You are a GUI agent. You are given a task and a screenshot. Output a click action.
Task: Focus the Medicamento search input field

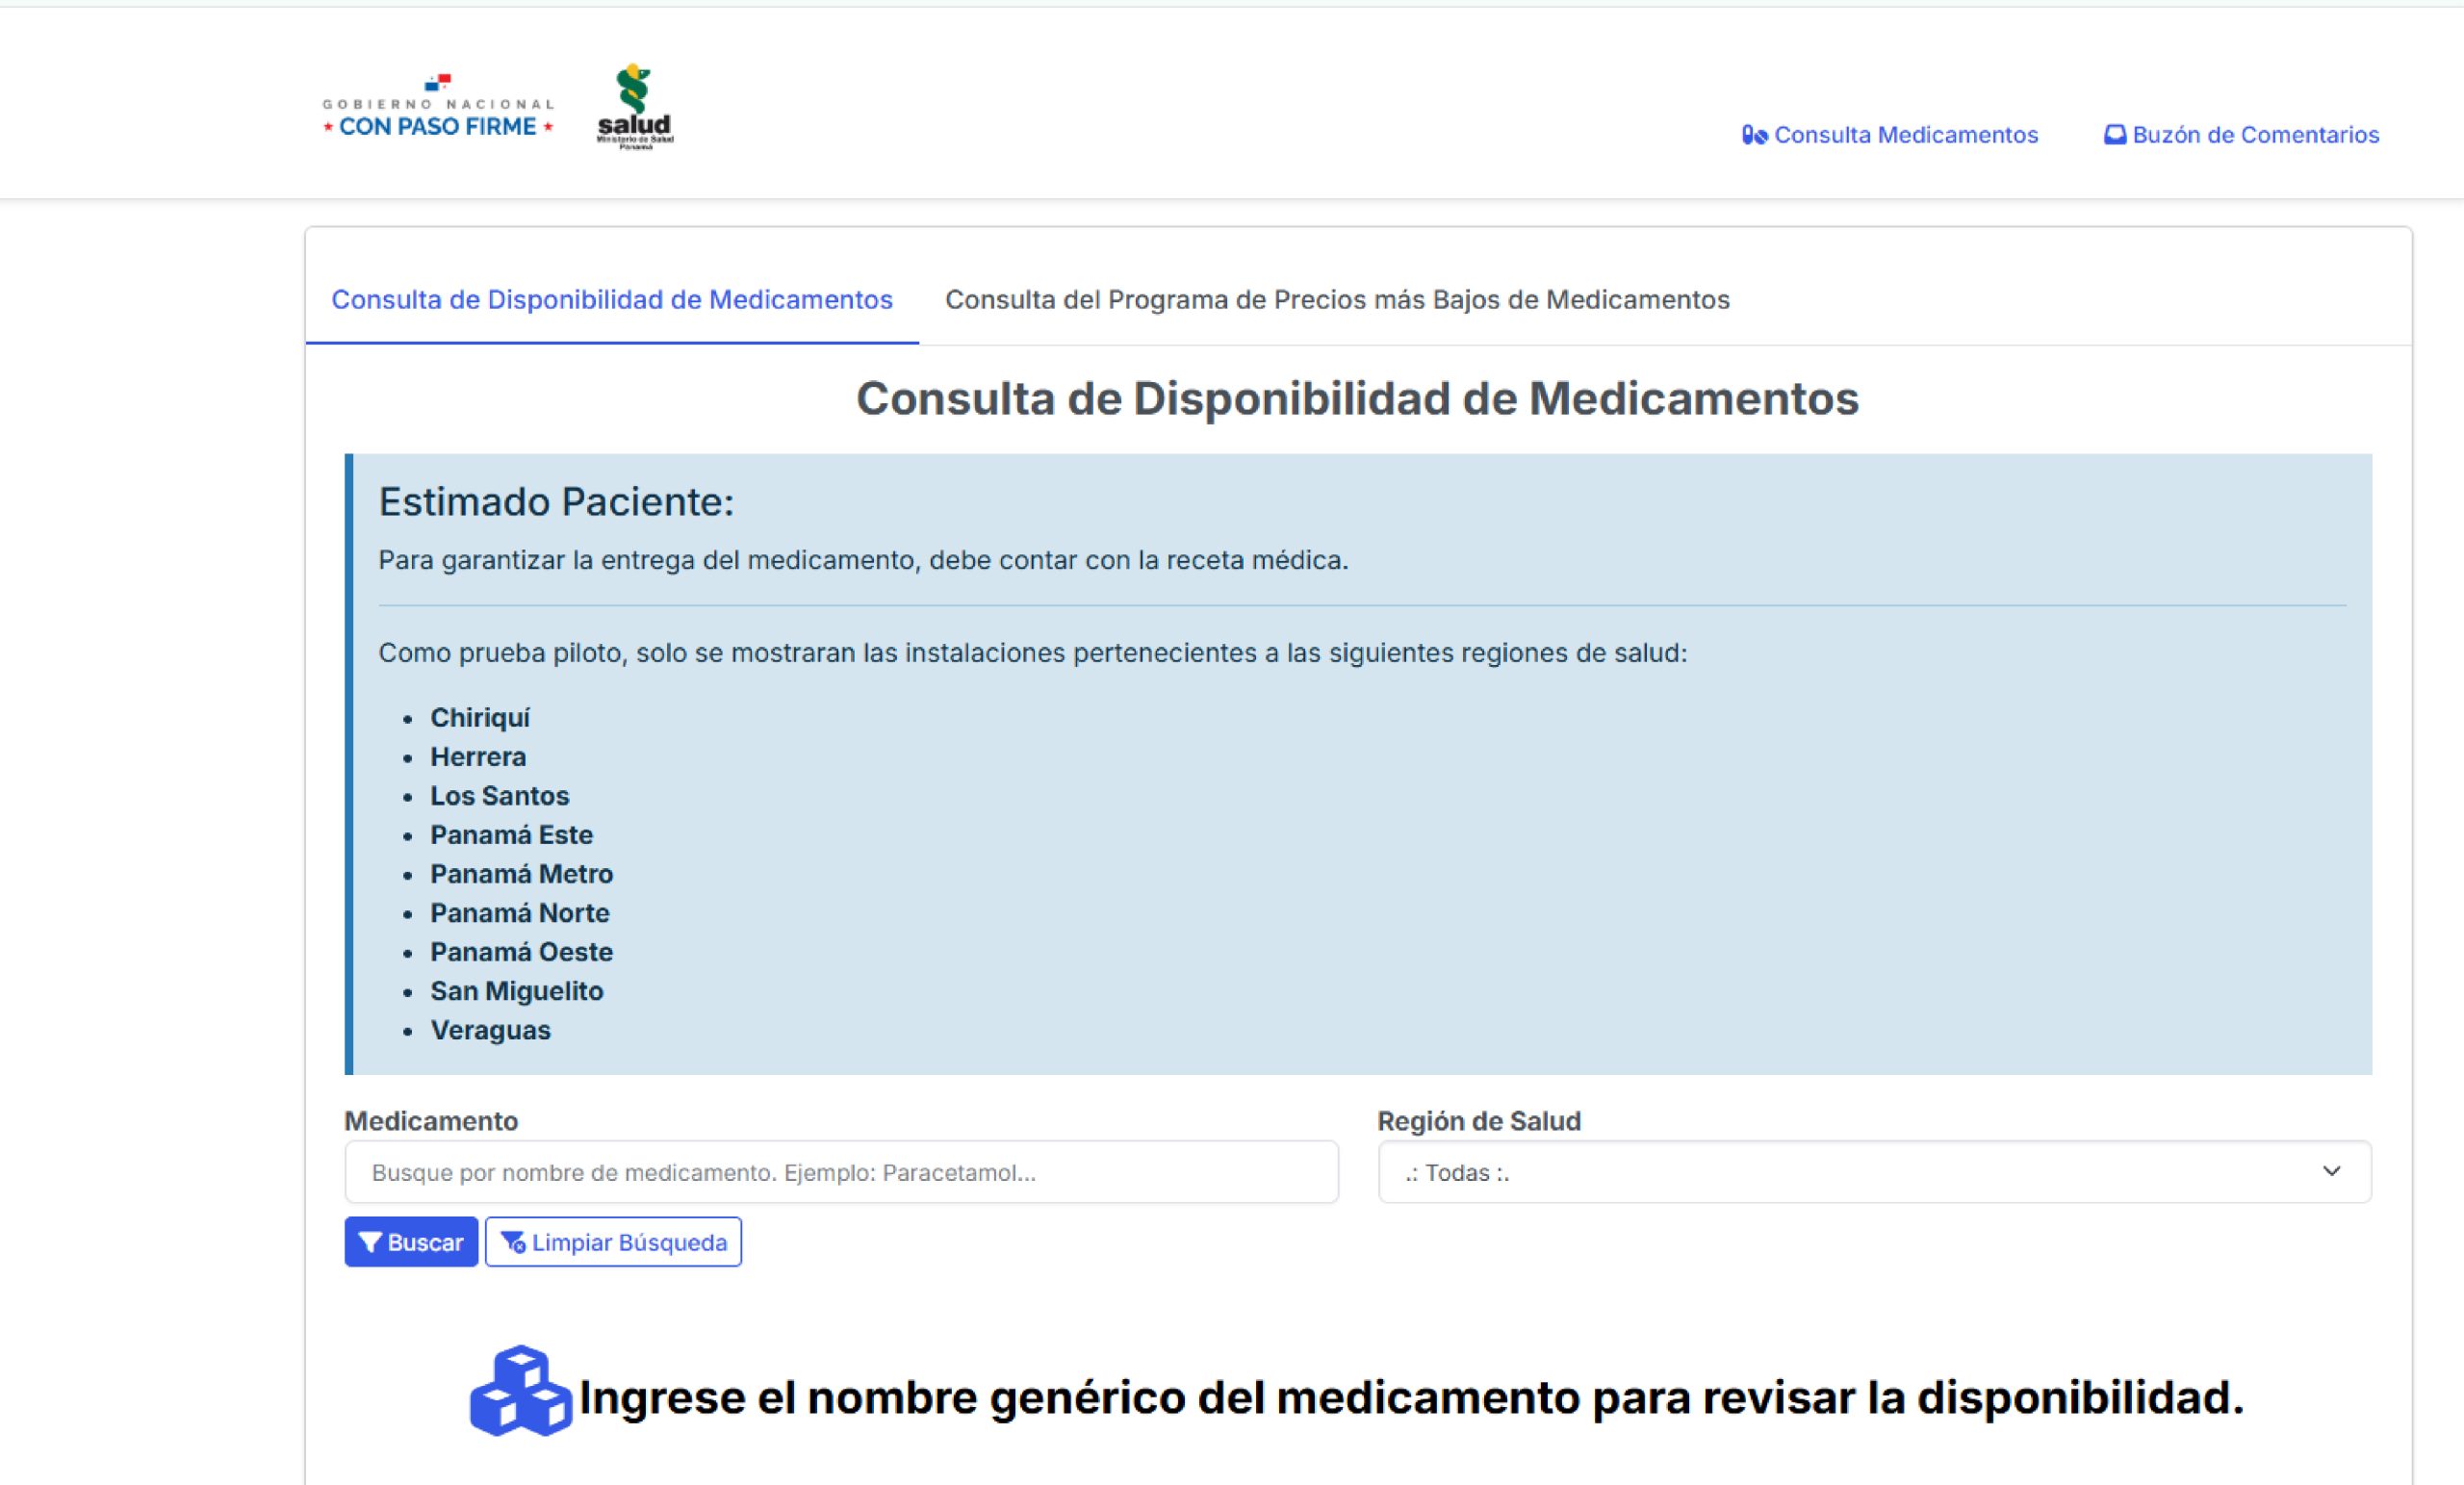840,1172
